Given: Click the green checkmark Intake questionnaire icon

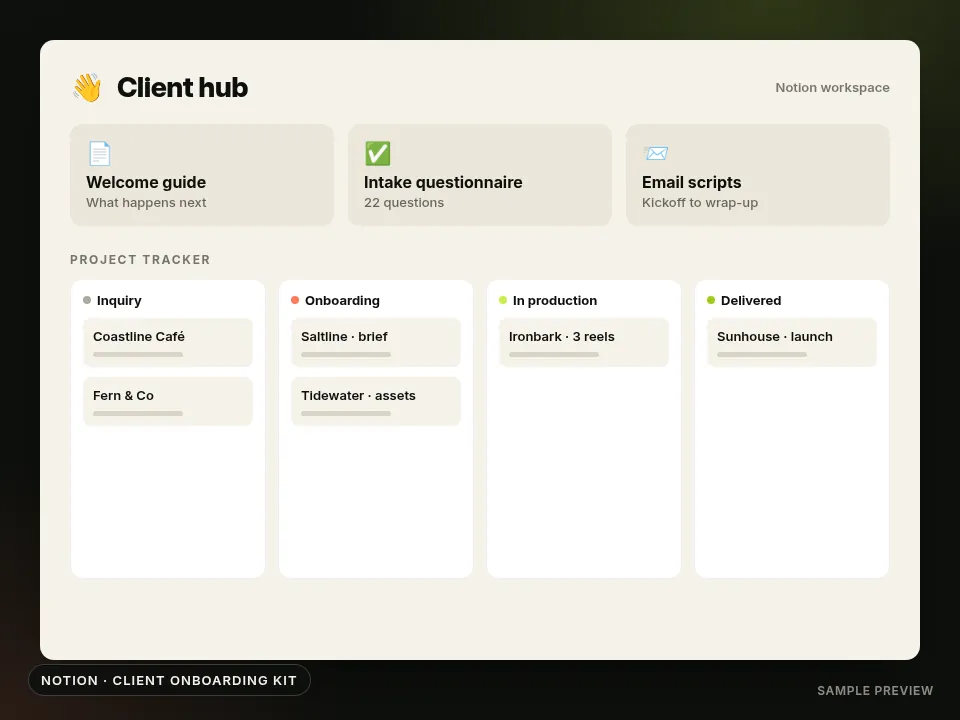Looking at the screenshot, I should click(x=377, y=153).
